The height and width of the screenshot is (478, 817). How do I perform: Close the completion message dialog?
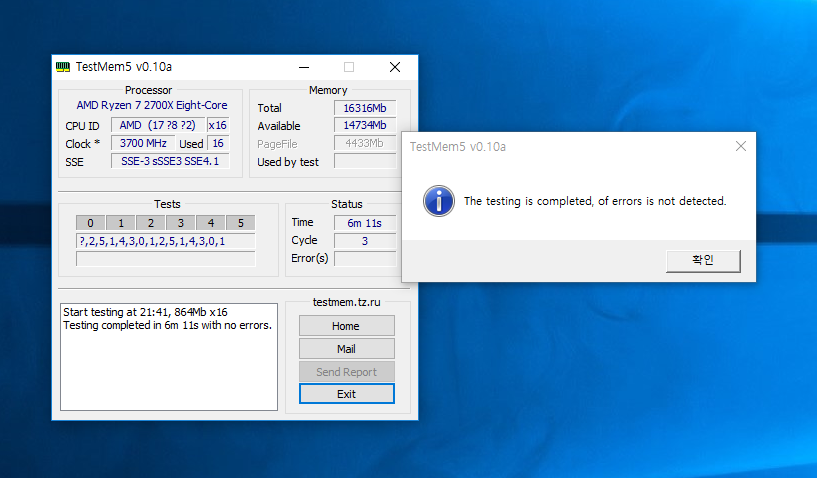pos(740,146)
